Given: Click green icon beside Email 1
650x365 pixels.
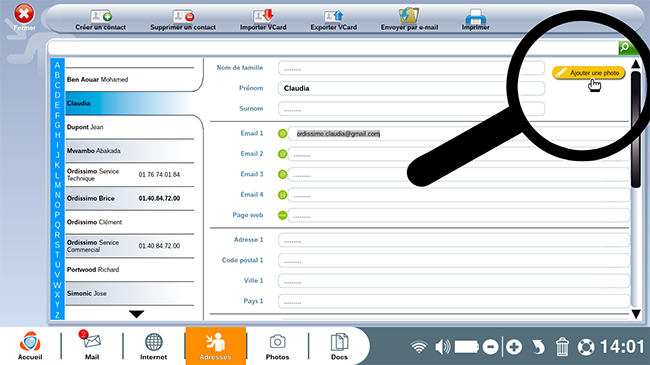Looking at the screenshot, I should tap(282, 134).
